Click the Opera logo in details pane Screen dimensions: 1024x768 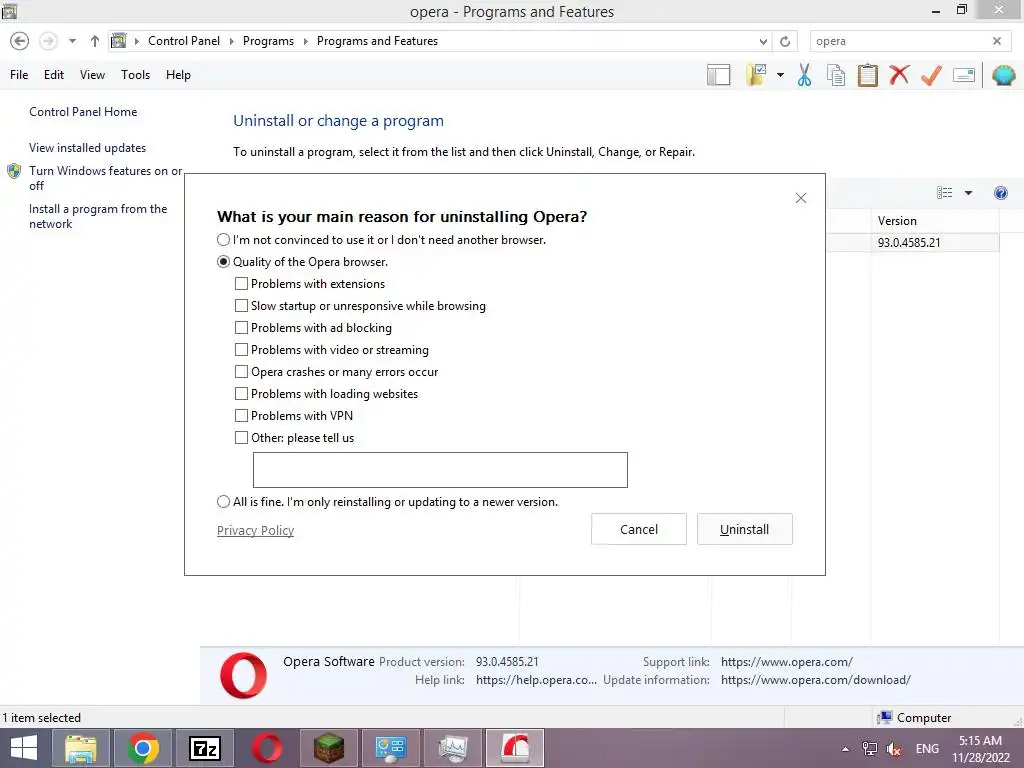(244, 675)
